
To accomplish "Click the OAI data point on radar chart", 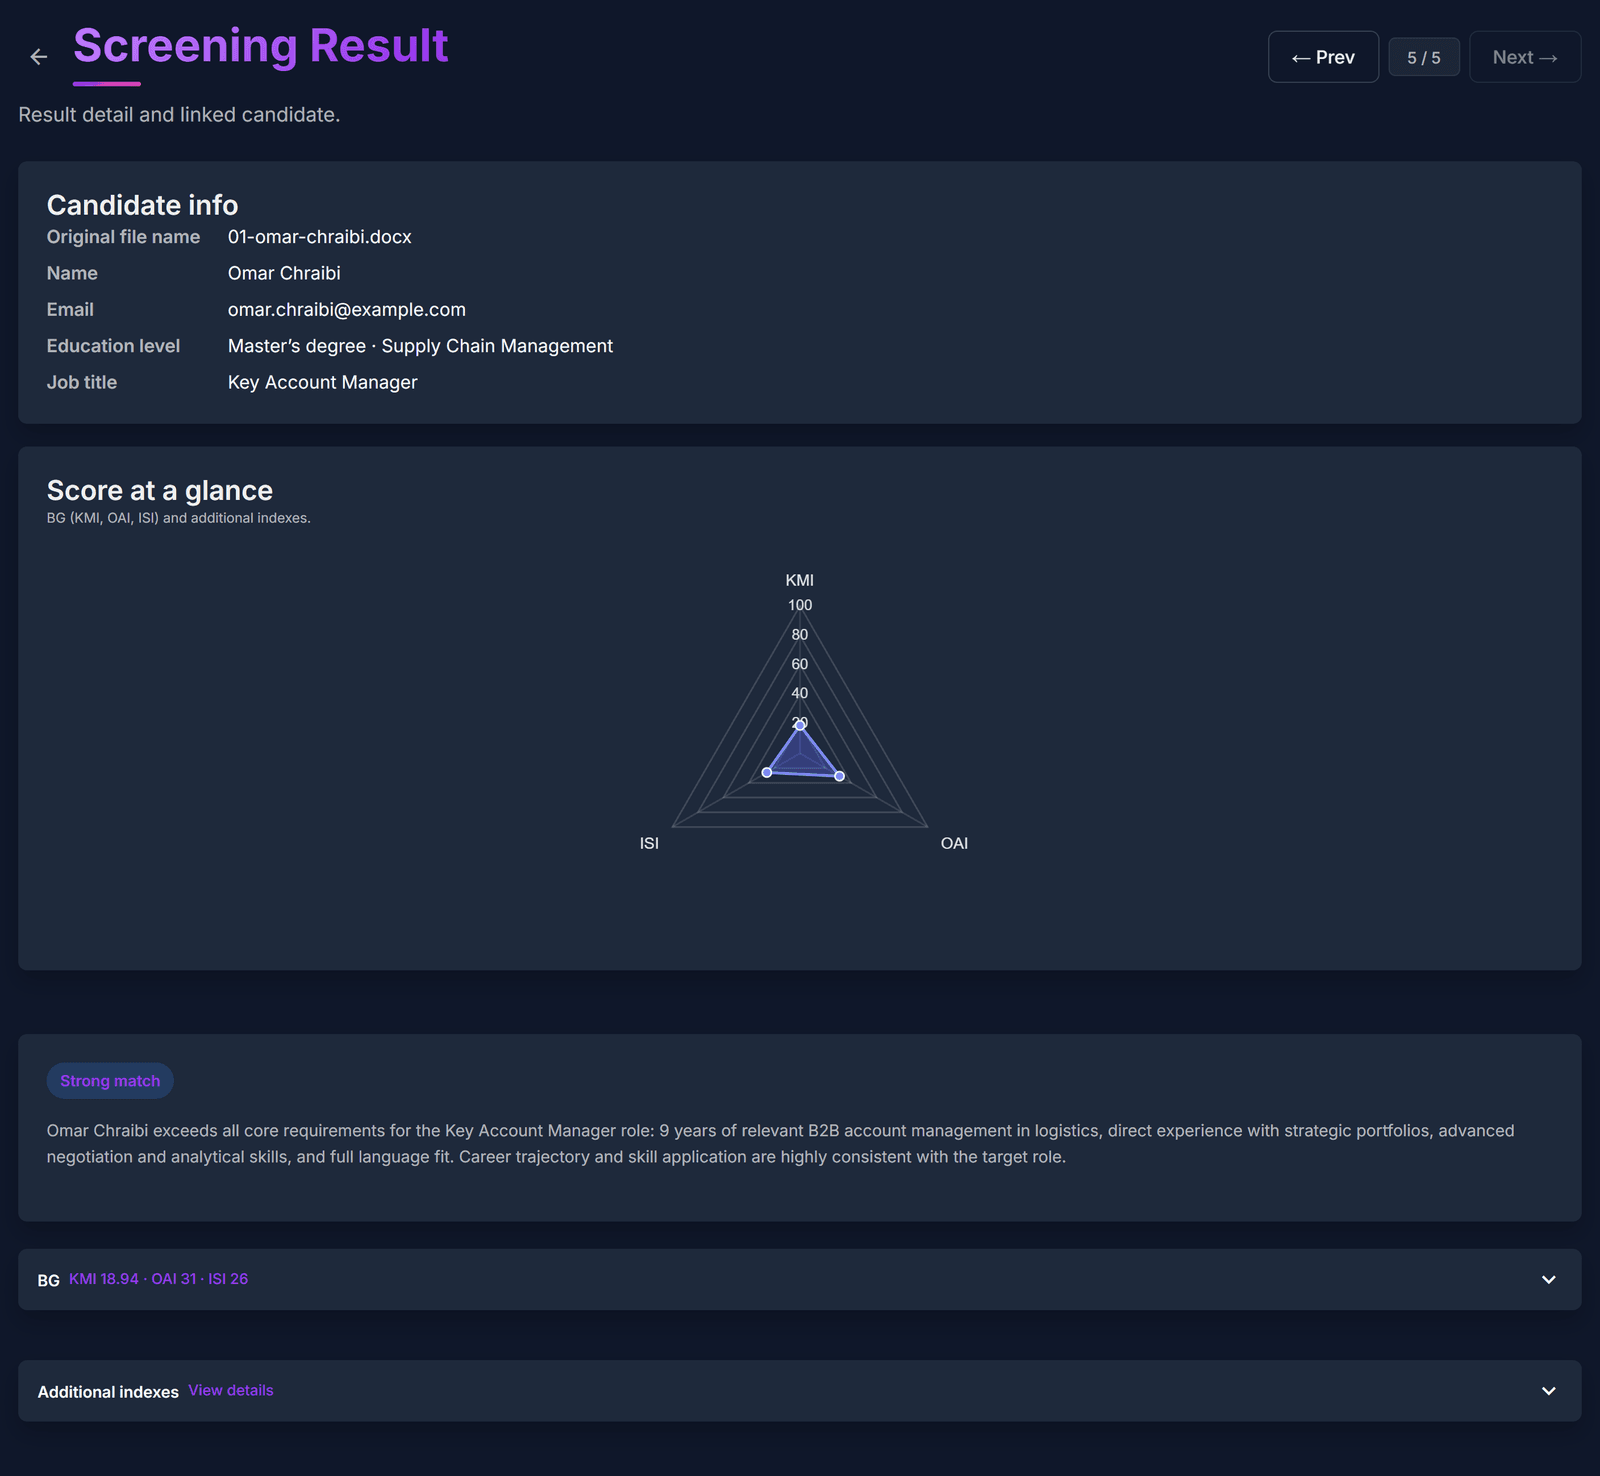I will pyautogui.click(x=839, y=776).
